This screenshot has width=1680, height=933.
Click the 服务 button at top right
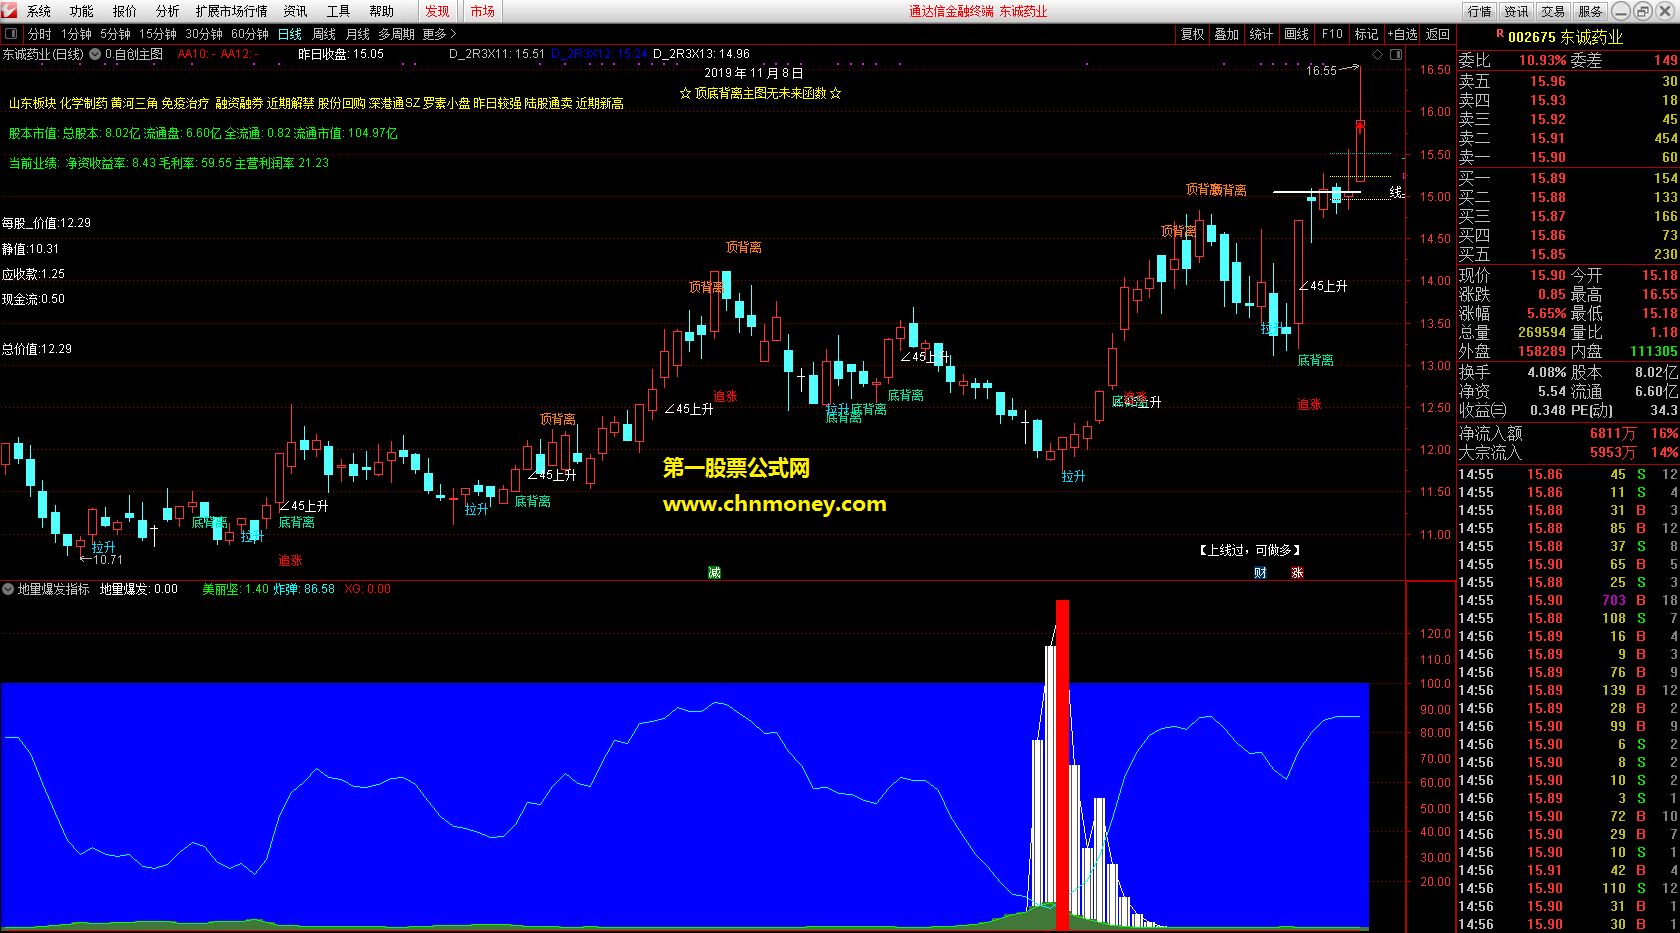pos(1590,11)
